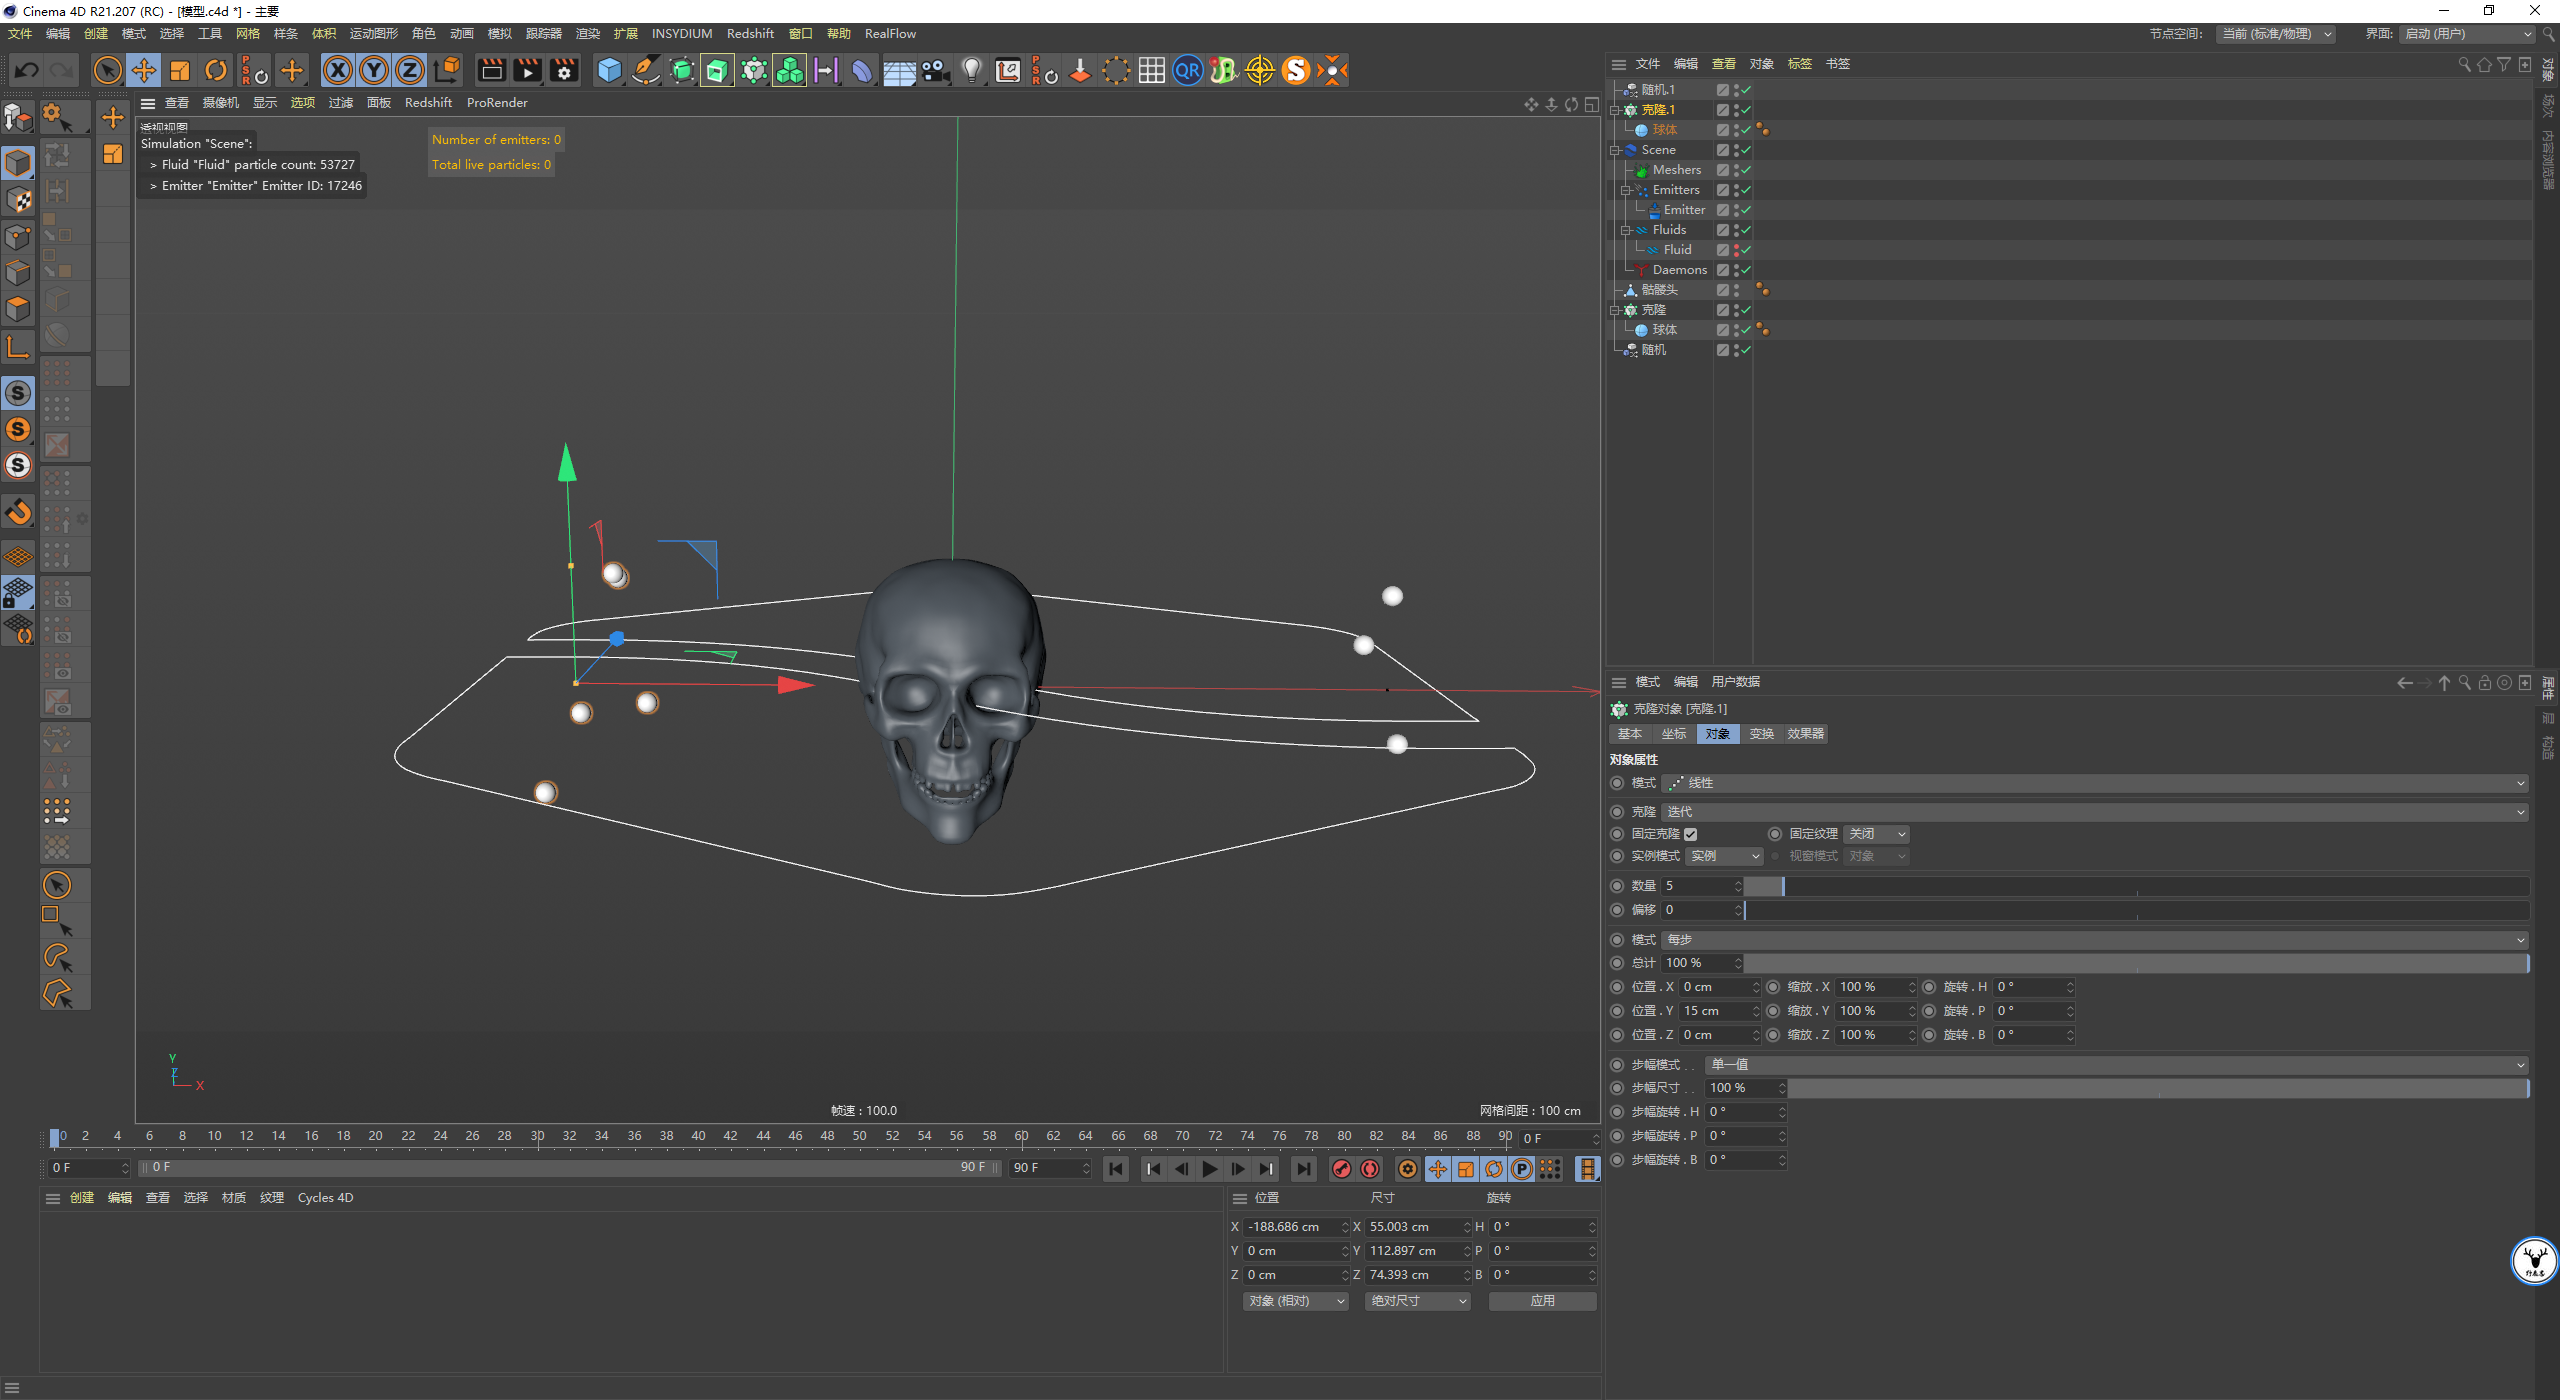
Task: Uncheck the 固定克隆 checkbox
Action: [x=1690, y=834]
